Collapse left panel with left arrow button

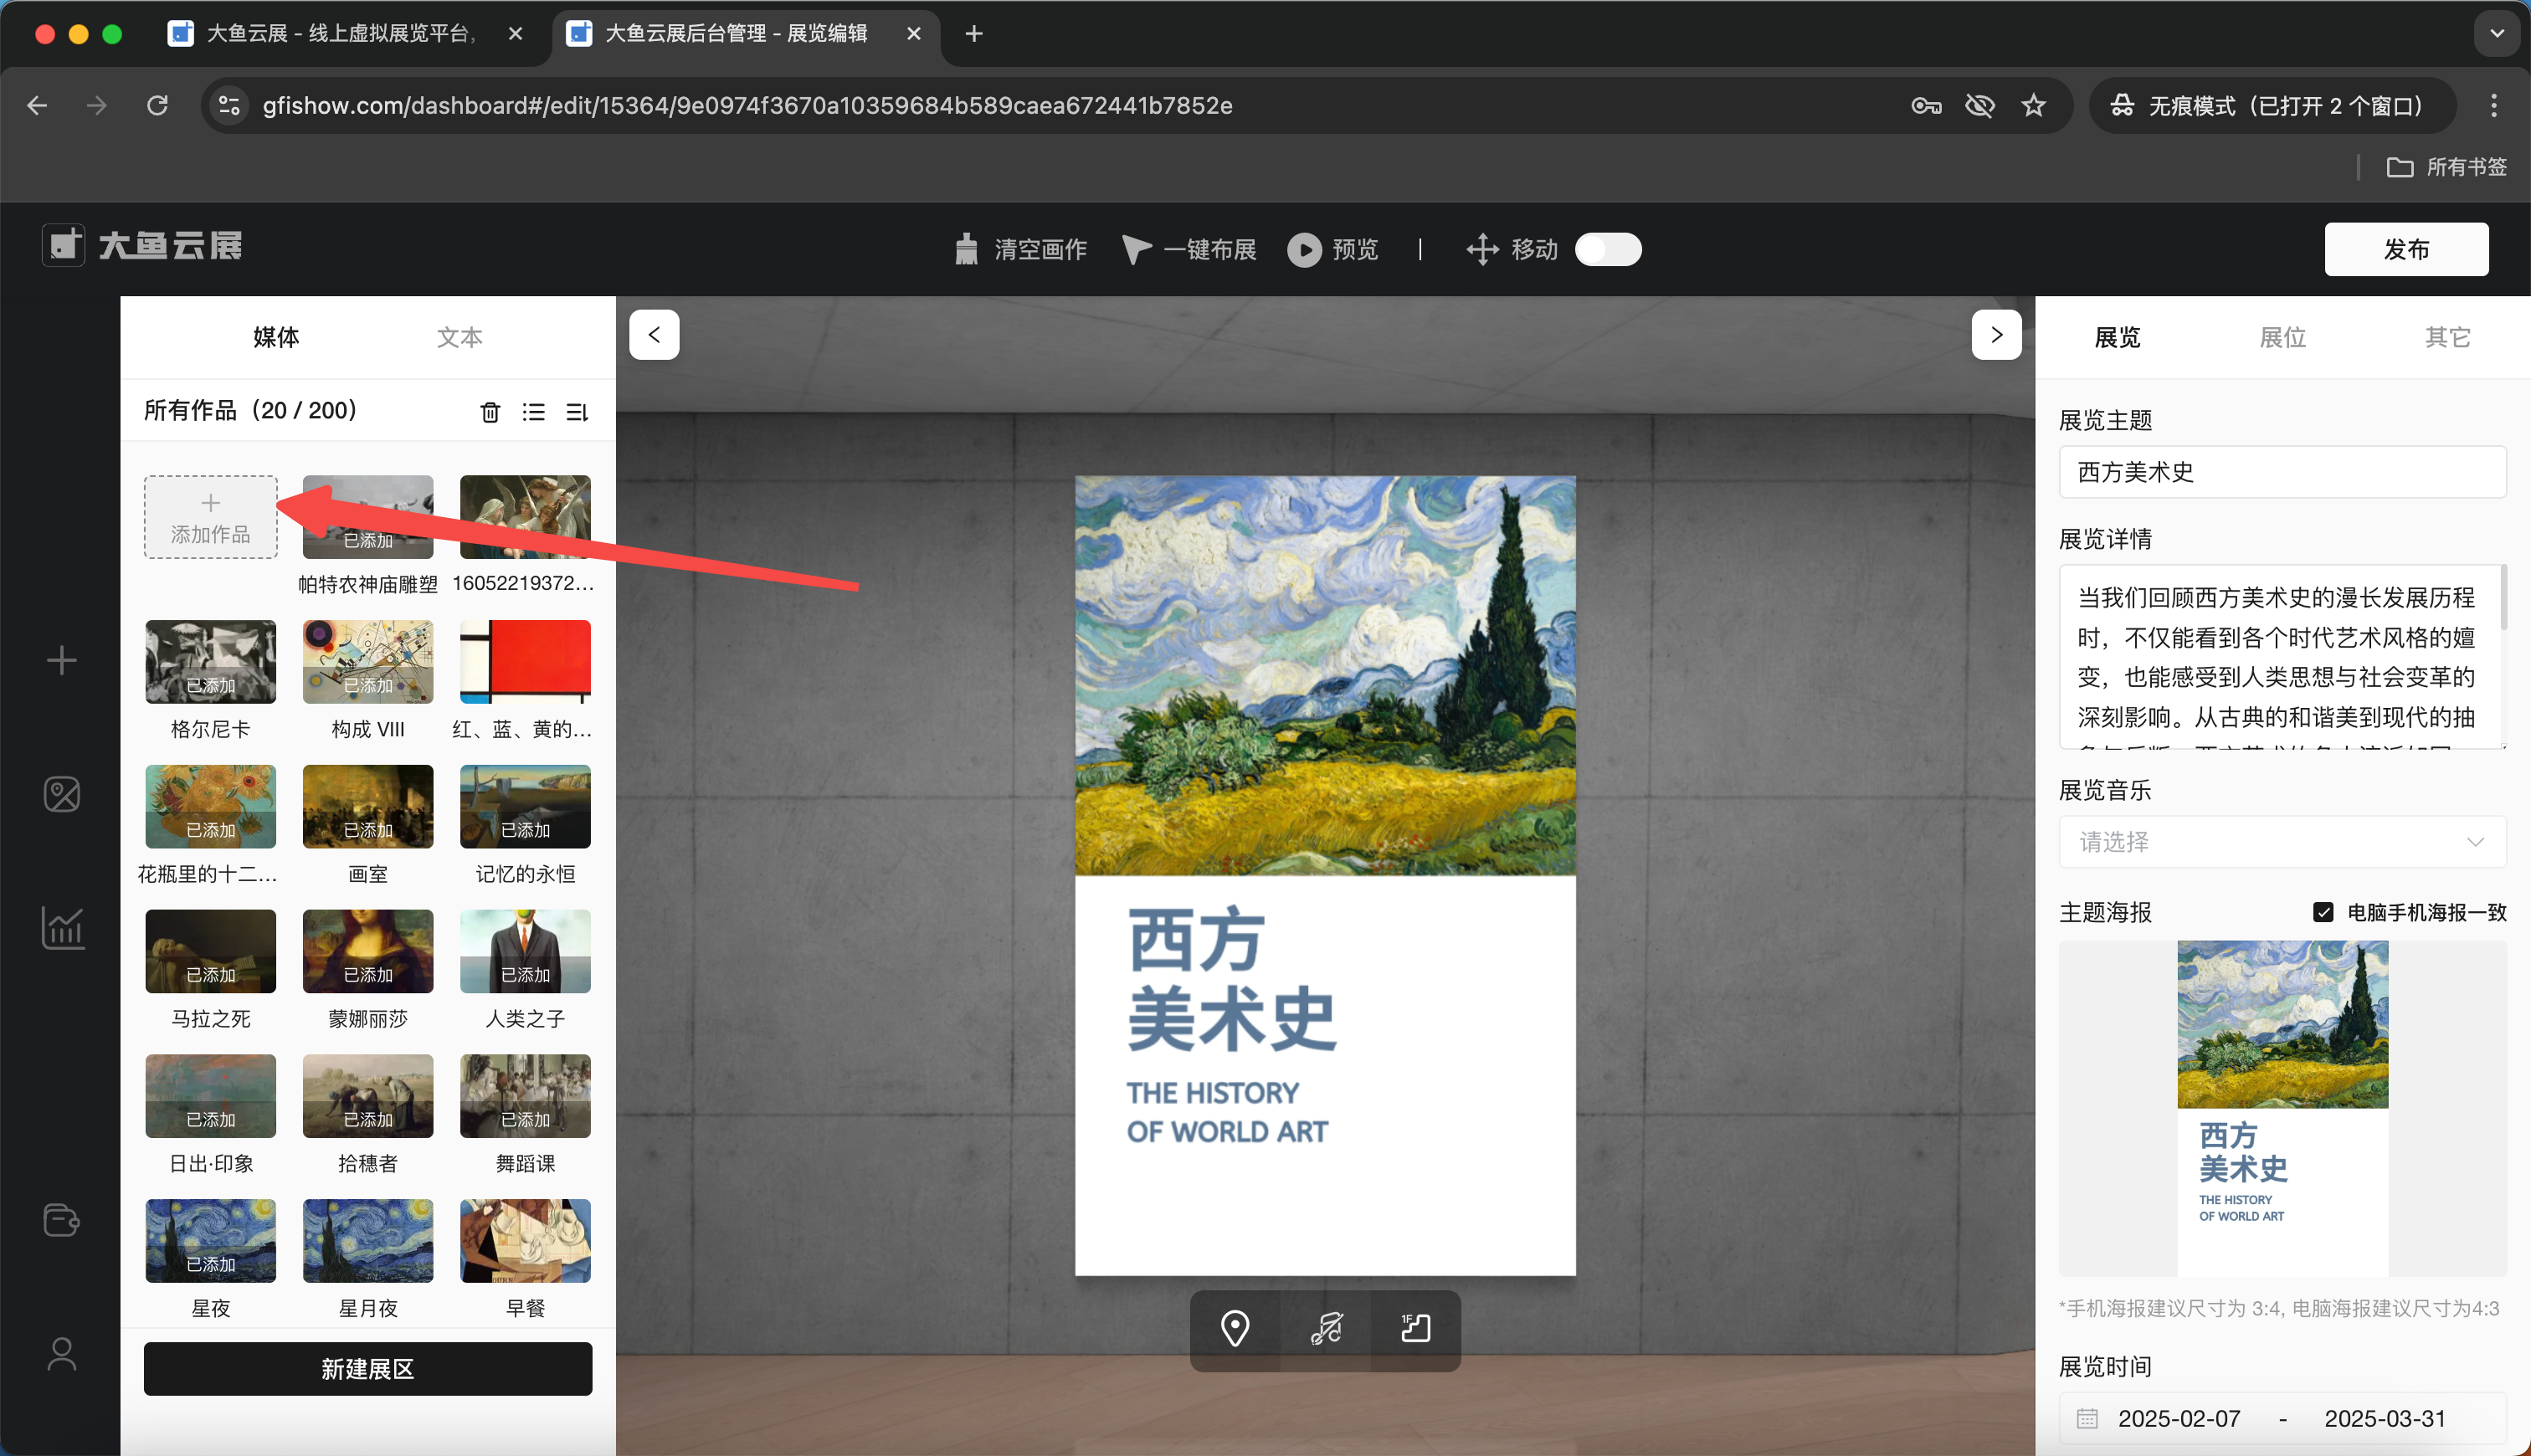(x=654, y=335)
